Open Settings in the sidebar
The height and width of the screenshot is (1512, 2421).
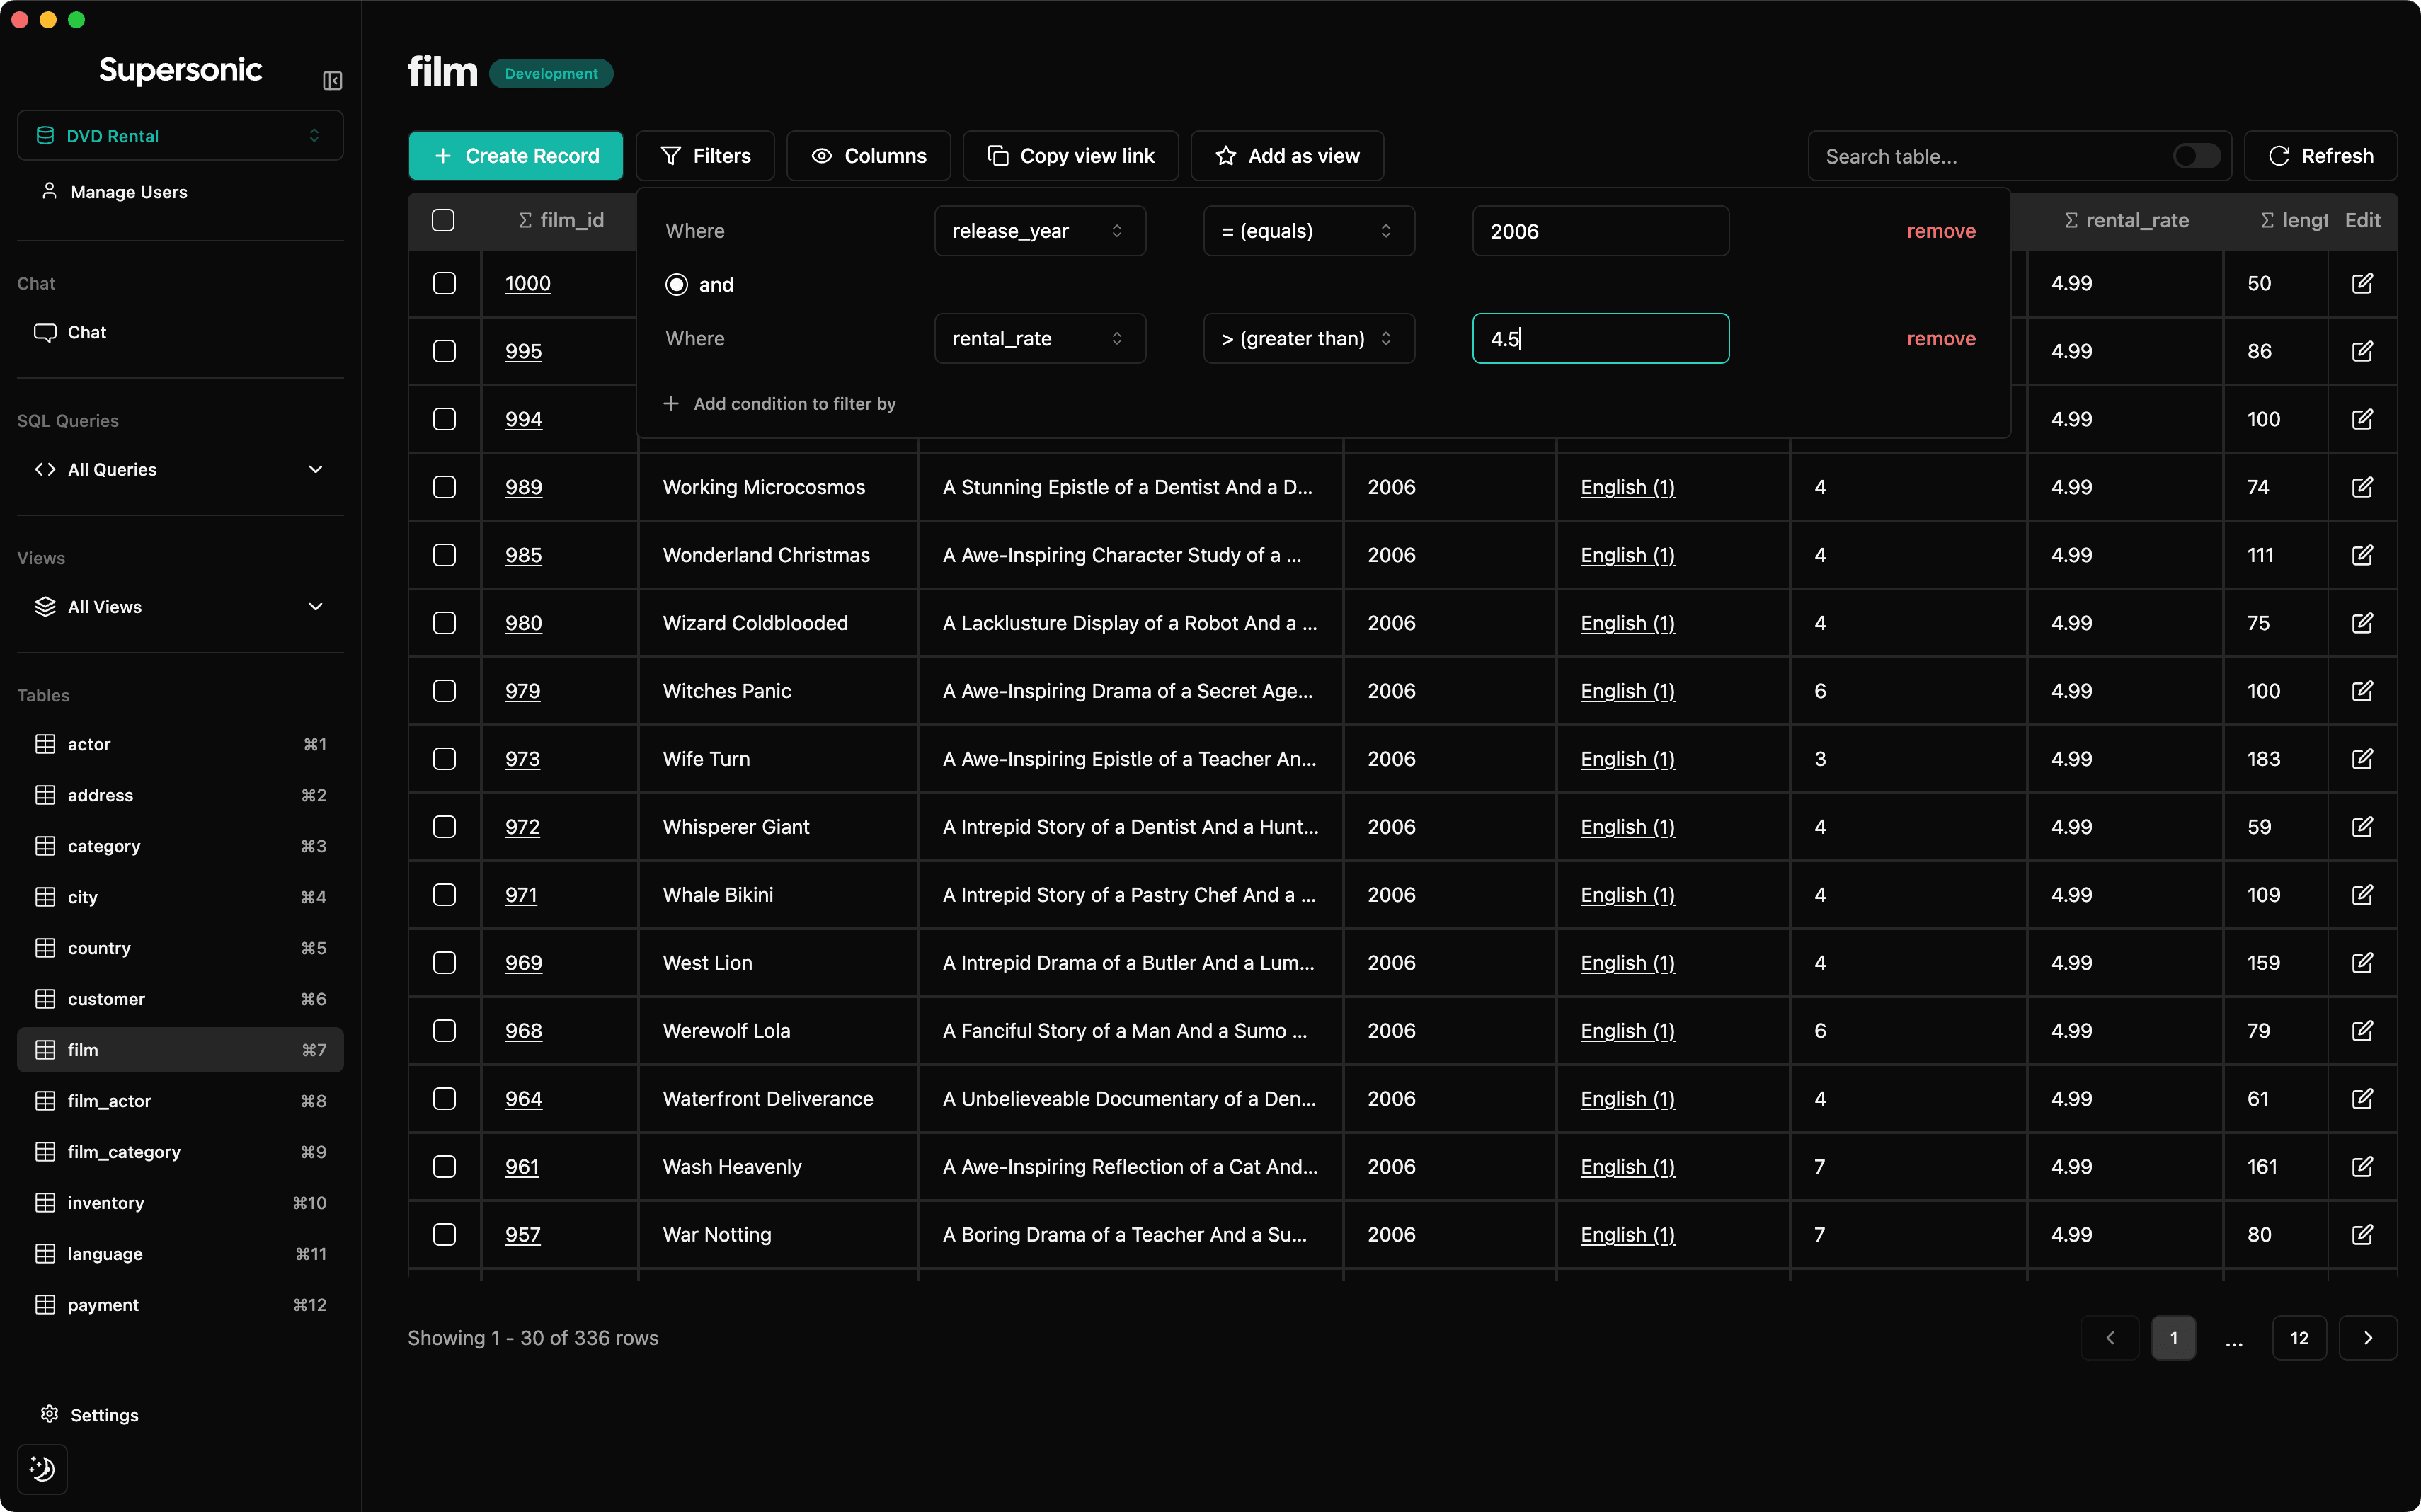pyautogui.click(x=89, y=1414)
